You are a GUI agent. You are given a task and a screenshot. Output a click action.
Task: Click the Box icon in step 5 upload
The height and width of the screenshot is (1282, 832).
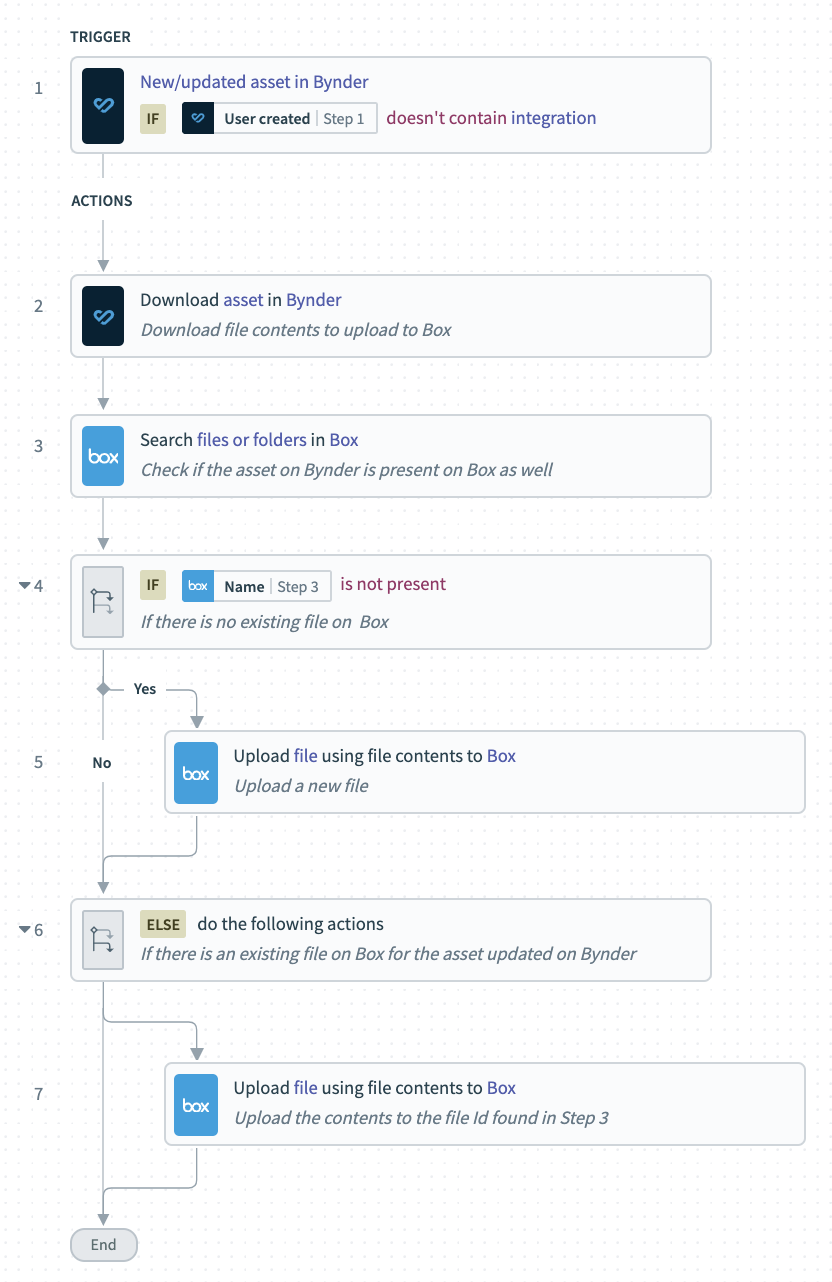pos(196,773)
